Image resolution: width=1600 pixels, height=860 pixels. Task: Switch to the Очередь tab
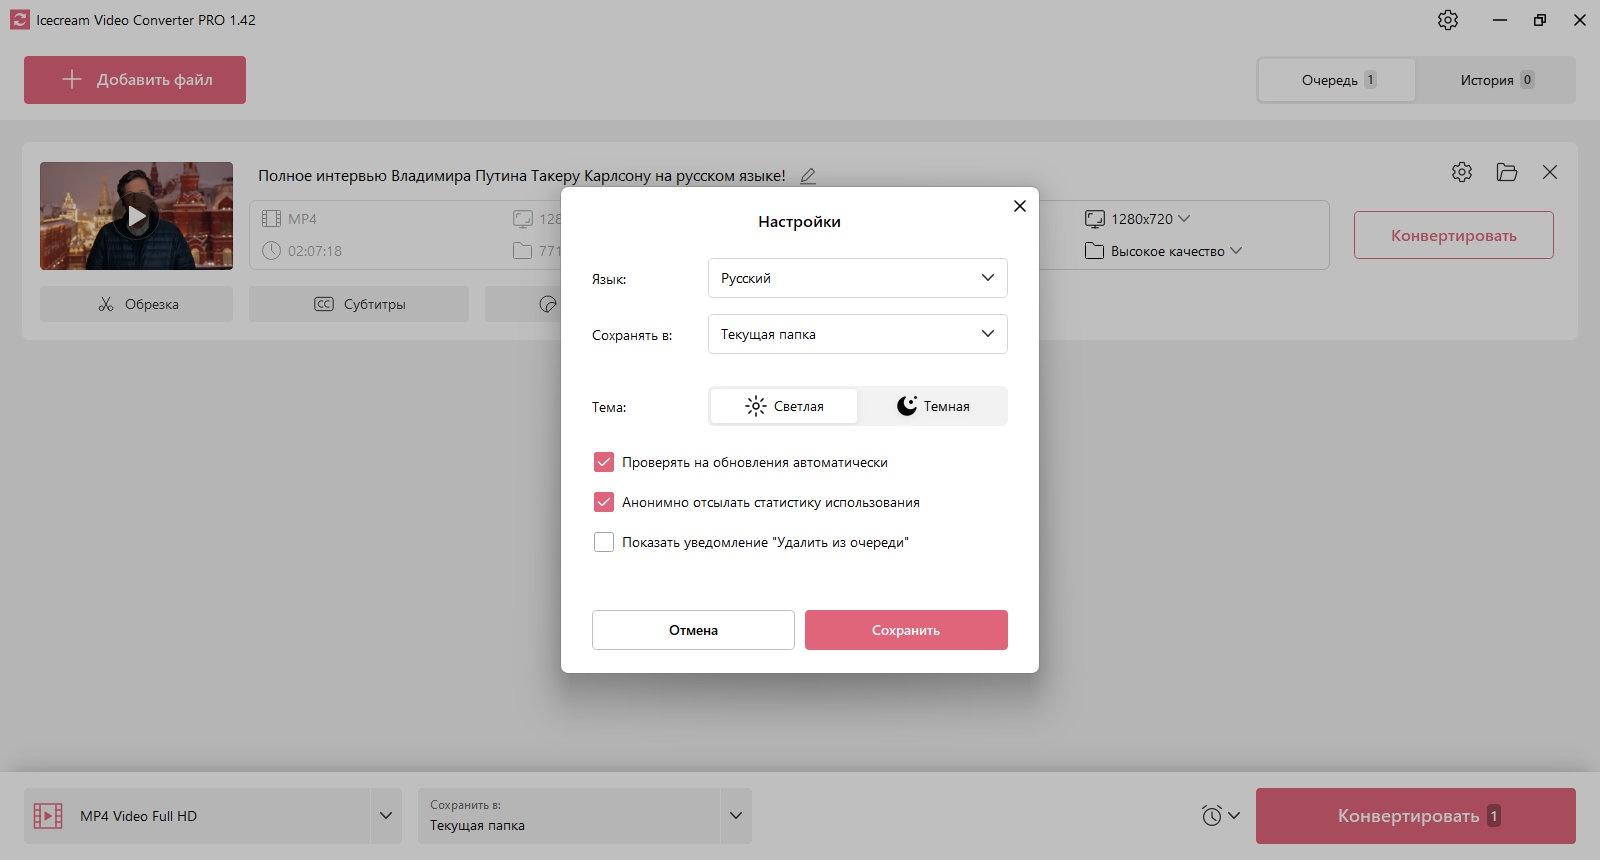(x=1337, y=80)
